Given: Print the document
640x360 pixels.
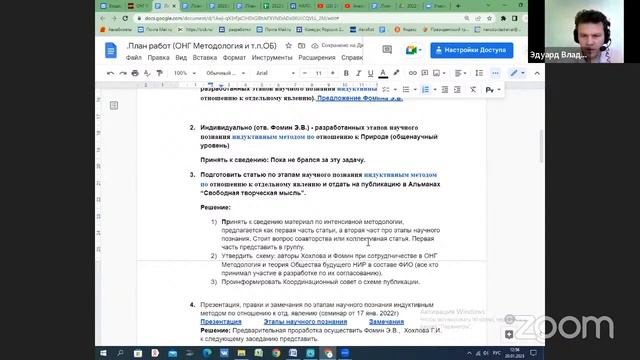Looking at the screenshot, I should (x=135, y=73).
